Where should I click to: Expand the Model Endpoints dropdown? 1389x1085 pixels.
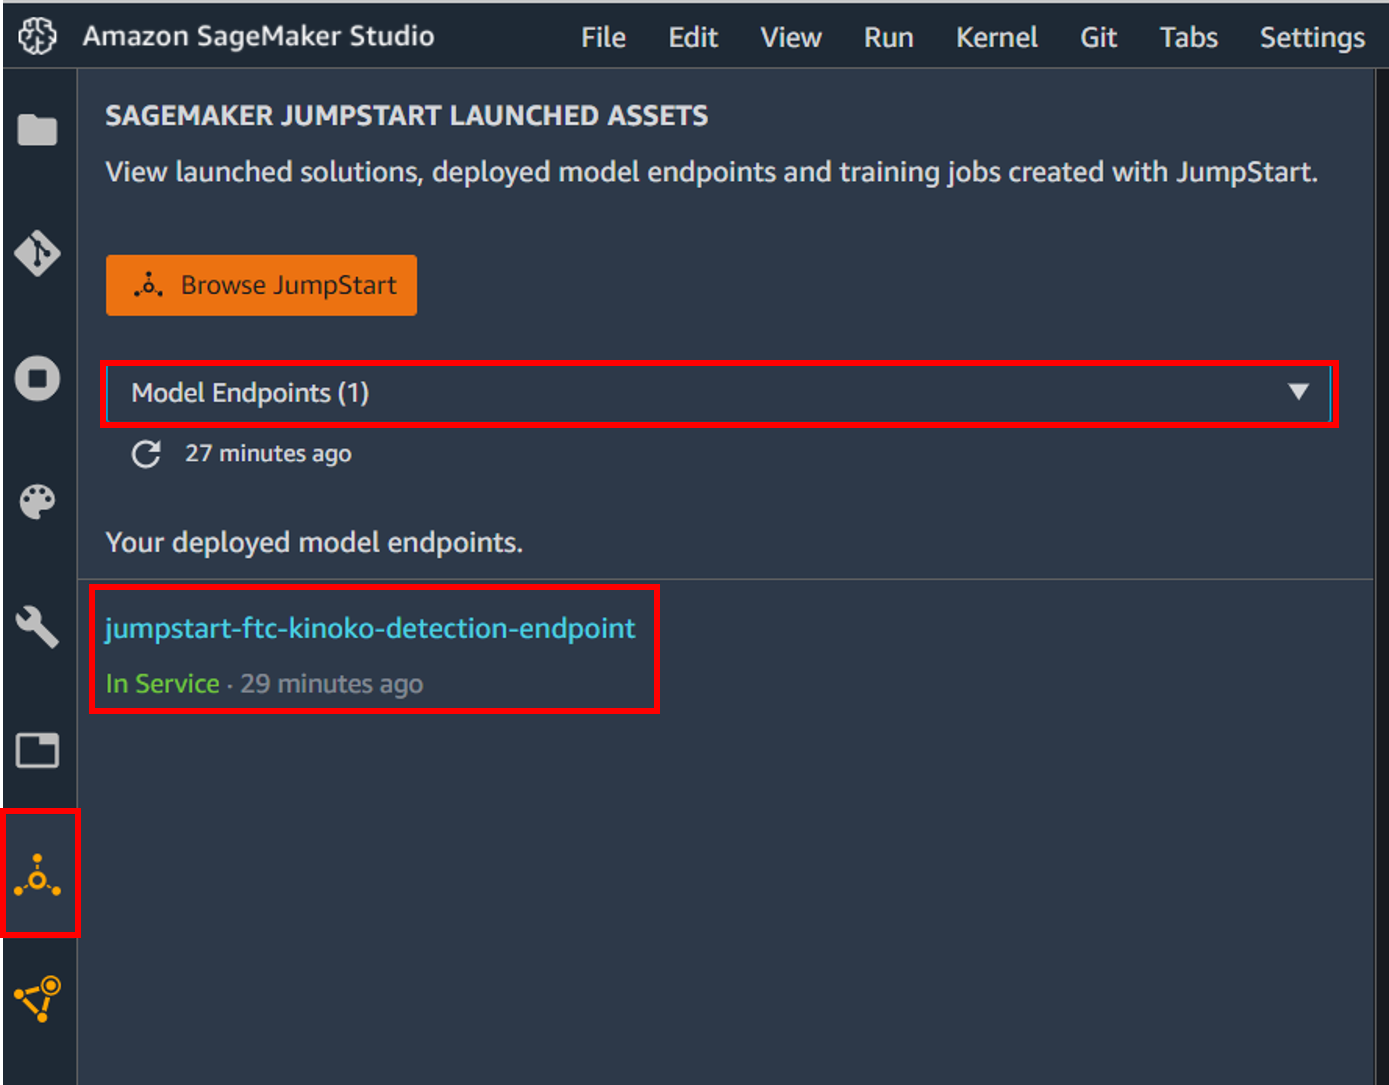pyautogui.click(x=719, y=393)
